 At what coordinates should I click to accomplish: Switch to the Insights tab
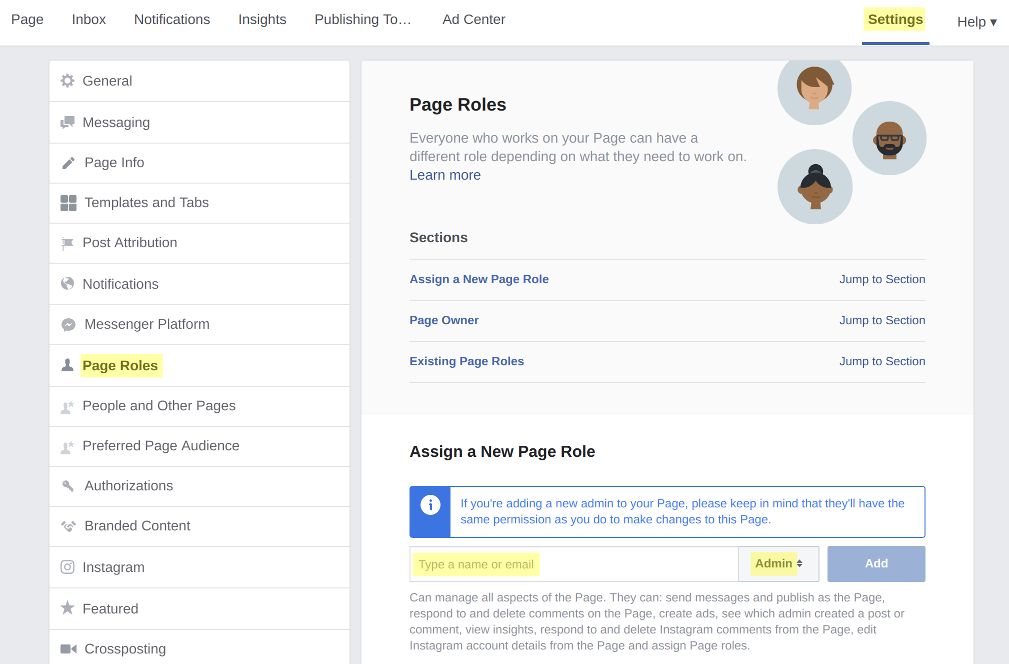[x=262, y=20]
